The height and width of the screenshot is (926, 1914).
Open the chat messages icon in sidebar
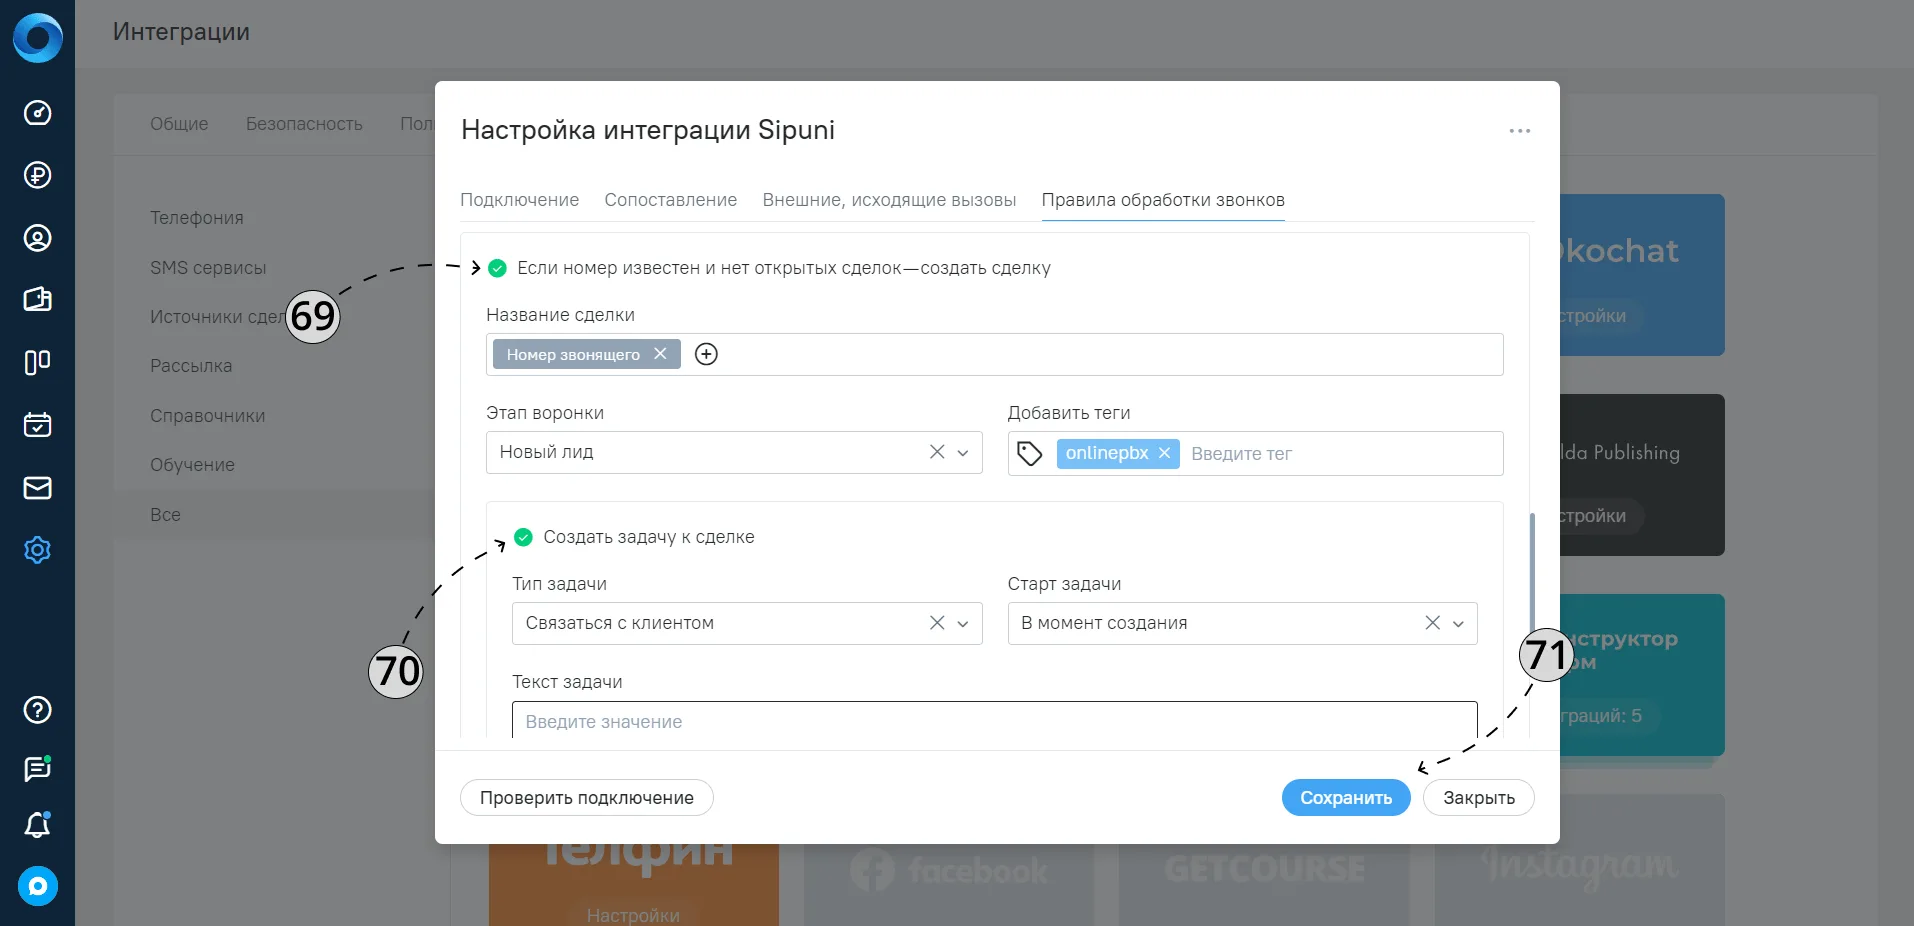[x=37, y=768]
